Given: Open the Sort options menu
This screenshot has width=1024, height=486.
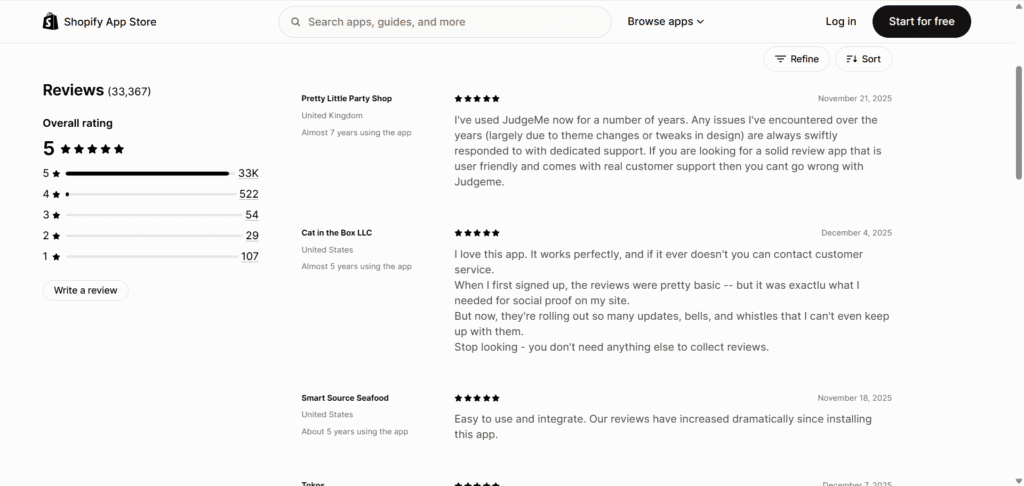Looking at the screenshot, I should tap(864, 59).
